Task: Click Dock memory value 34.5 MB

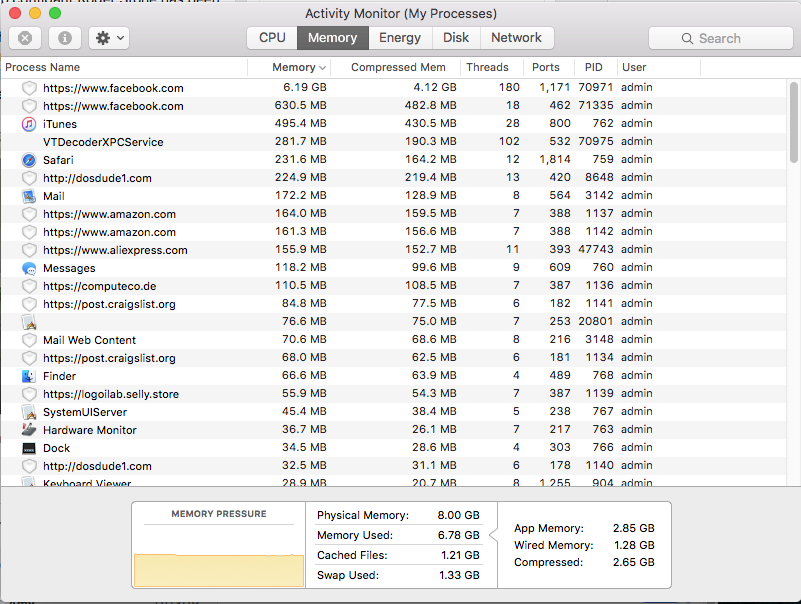Action: pos(304,447)
